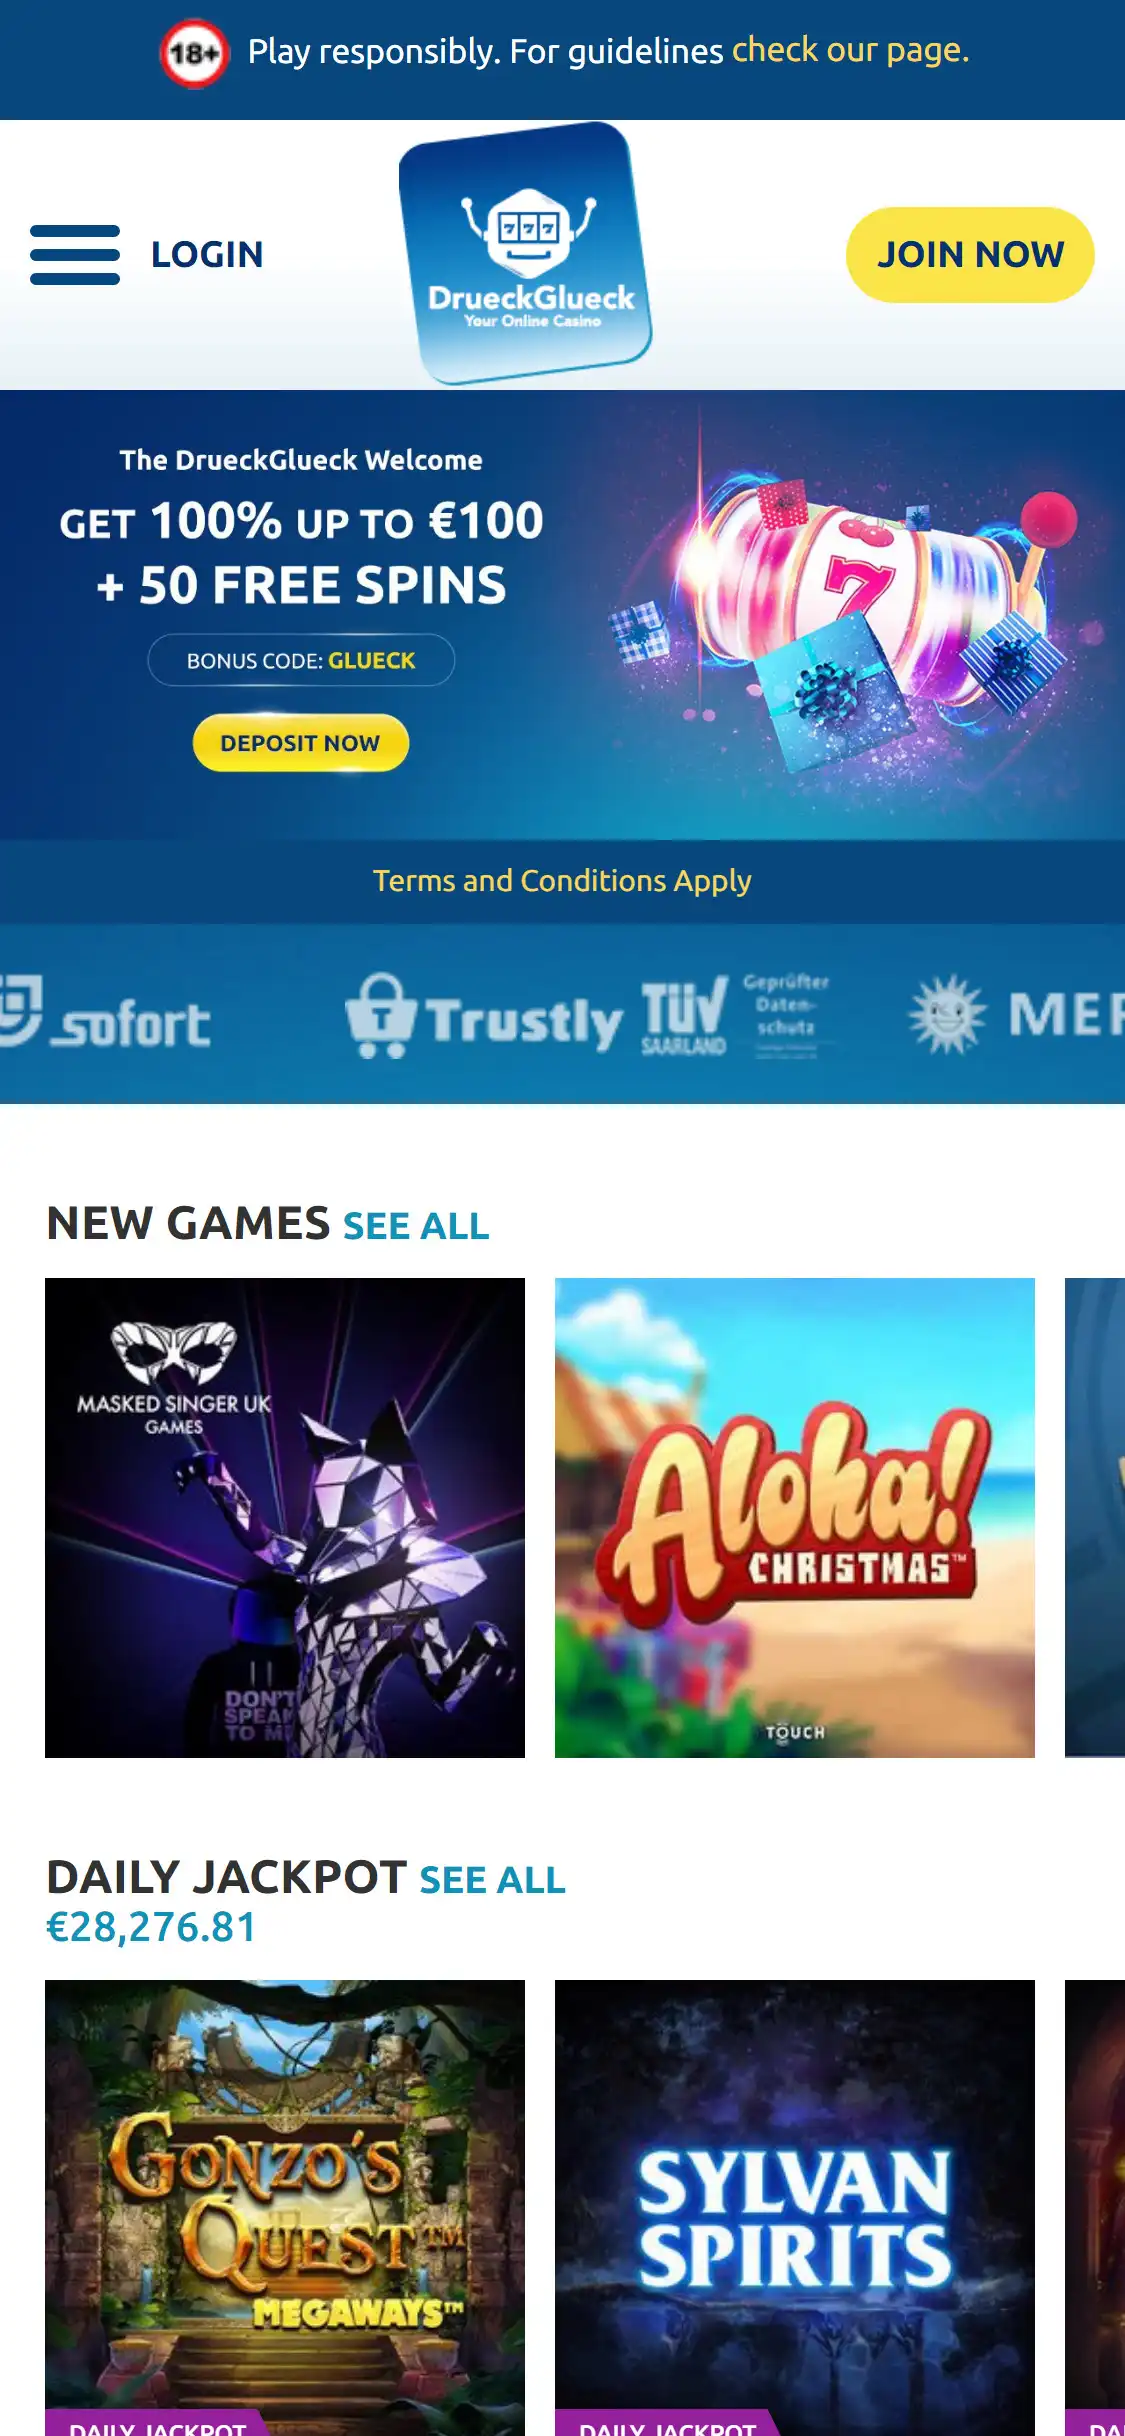
Task: Open the 'check our page' guidelines link
Action: tap(851, 50)
